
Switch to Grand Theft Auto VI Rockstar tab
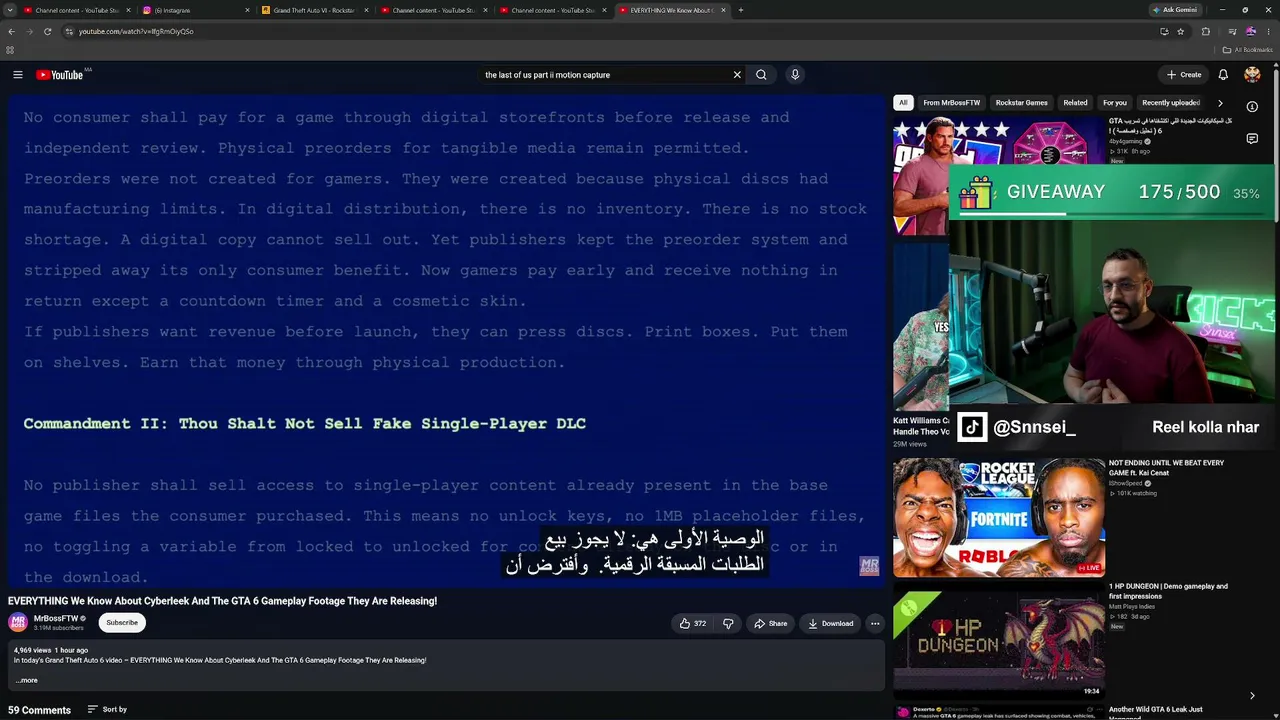pyautogui.click(x=315, y=10)
